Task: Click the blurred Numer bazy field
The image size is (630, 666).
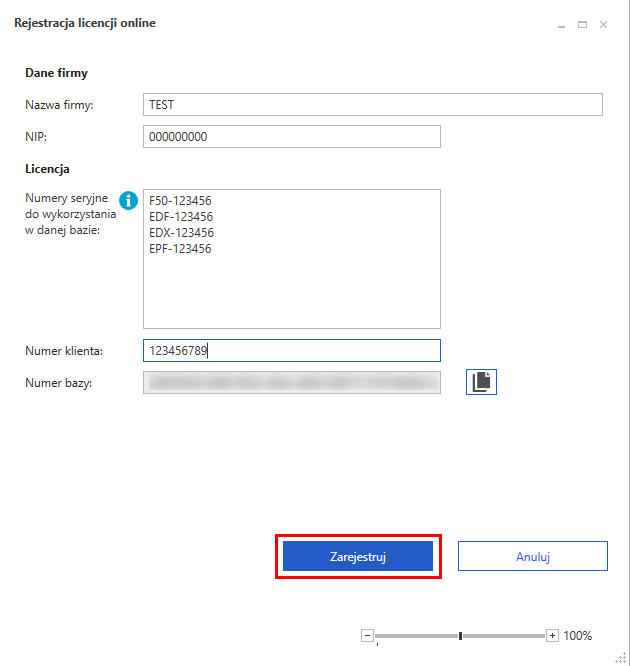Action: point(292,382)
